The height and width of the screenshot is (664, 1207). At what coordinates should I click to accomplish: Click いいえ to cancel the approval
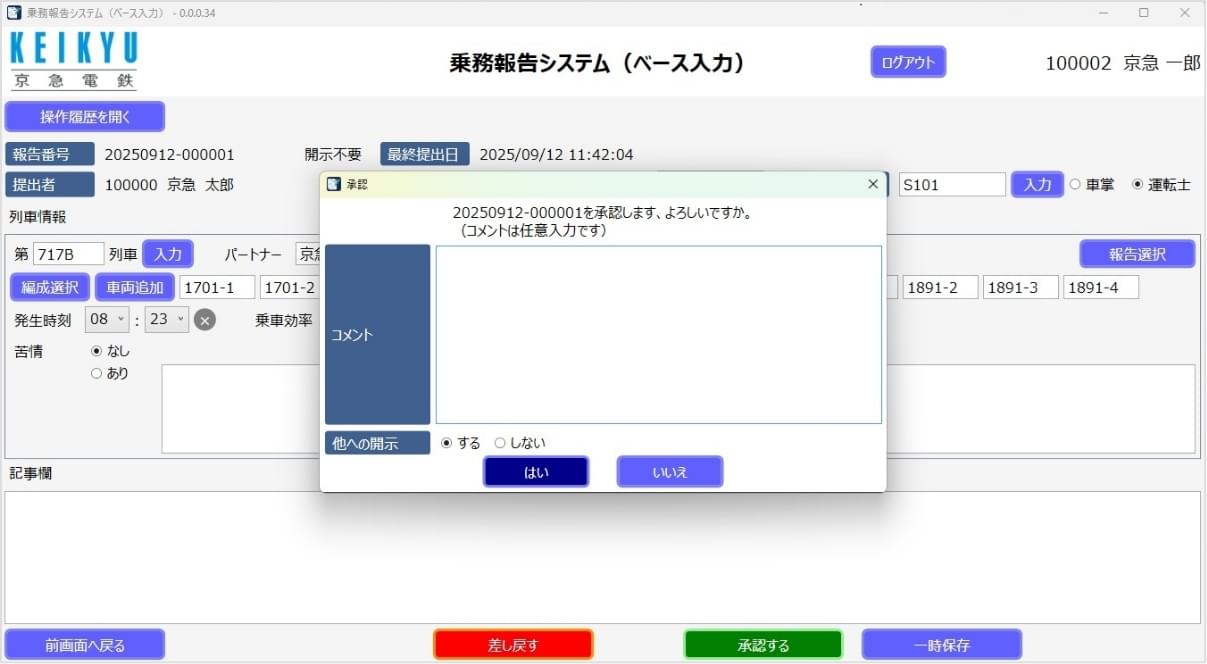(x=669, y=471)
